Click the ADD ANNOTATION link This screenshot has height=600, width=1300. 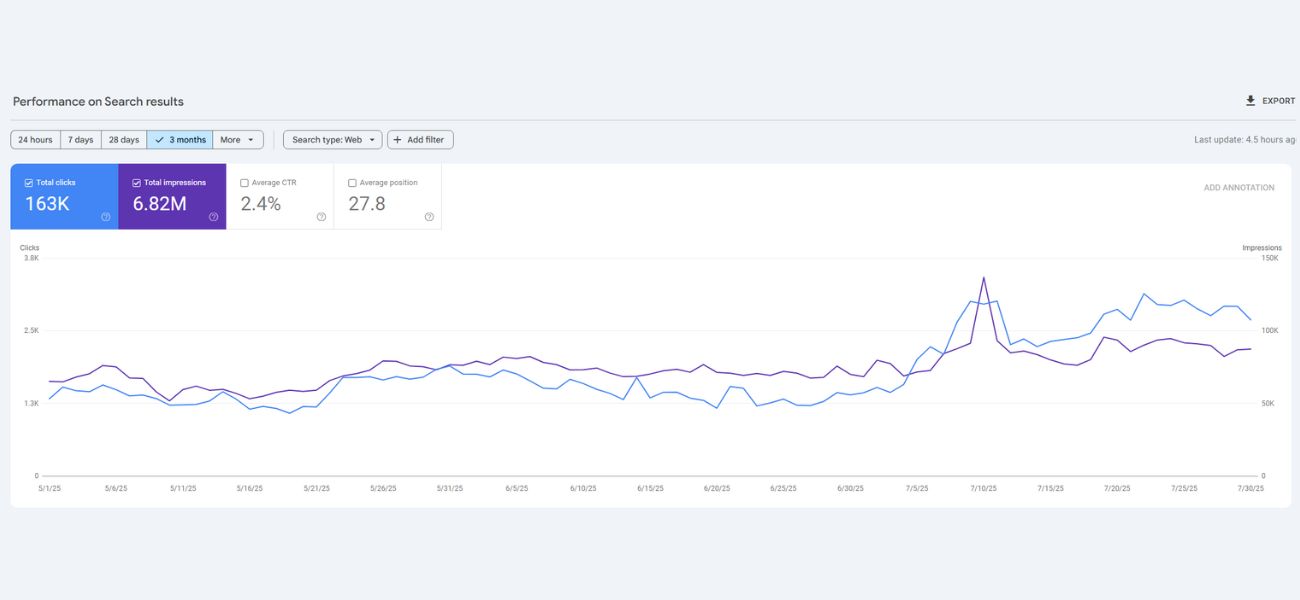pyautogui.click(x=1241, y=187)
